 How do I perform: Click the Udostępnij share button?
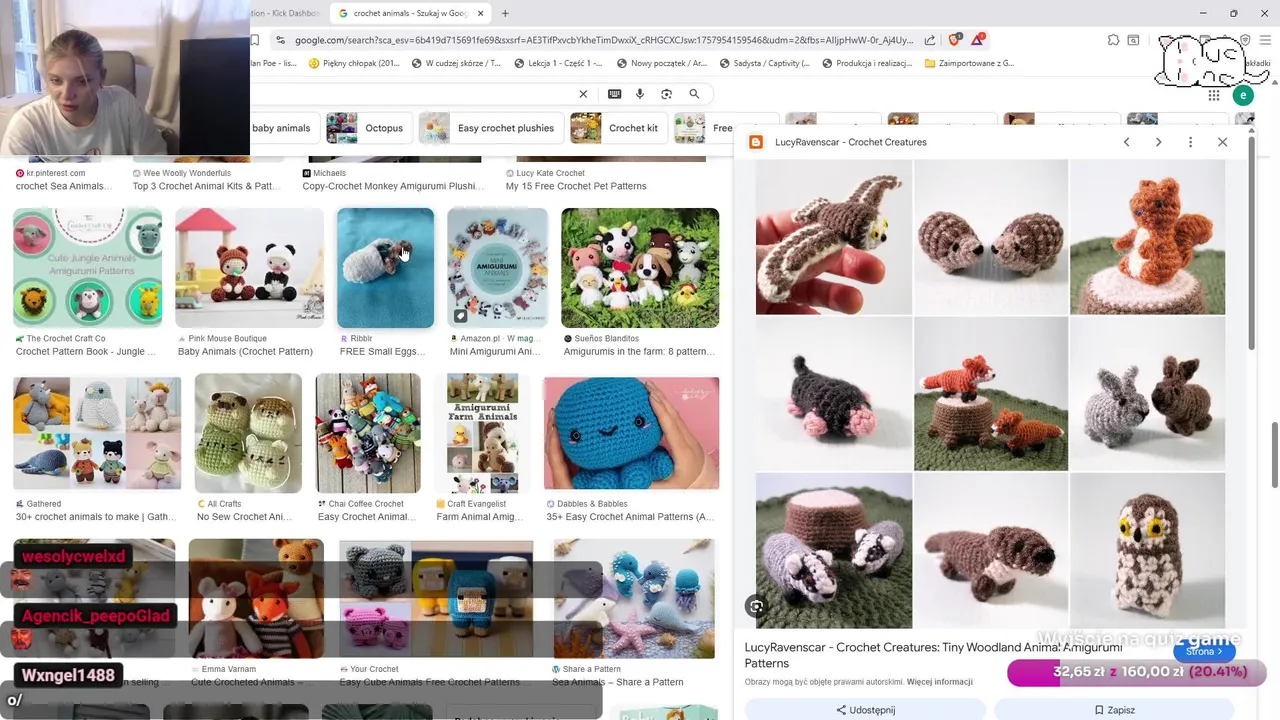866,710
